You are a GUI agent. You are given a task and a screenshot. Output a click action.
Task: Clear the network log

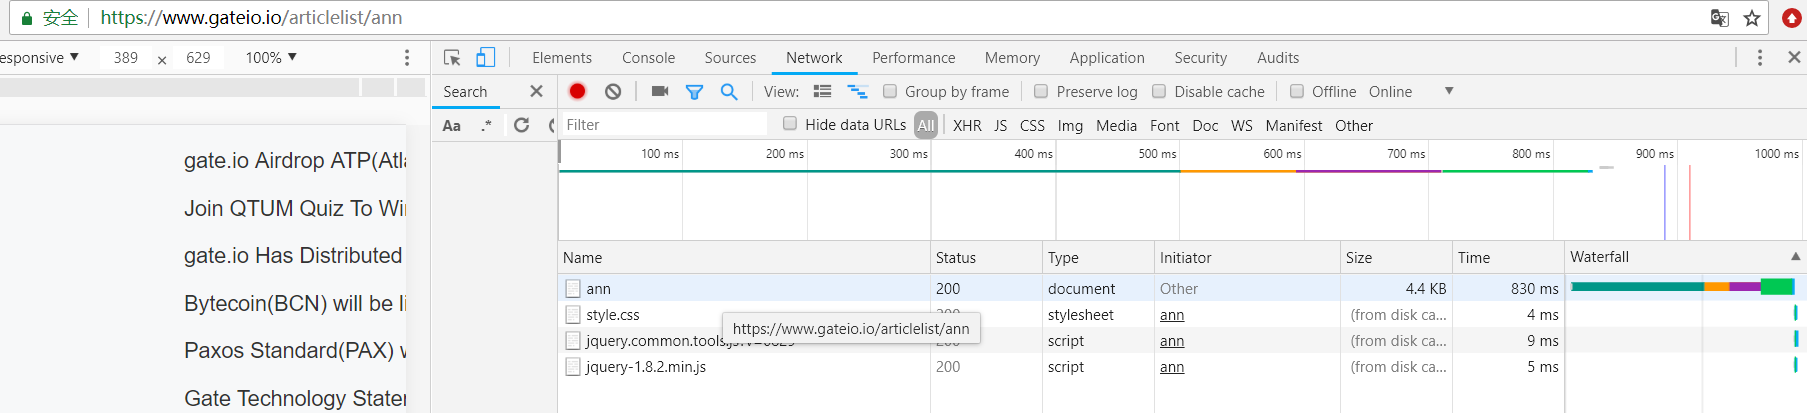pos(613,91)
